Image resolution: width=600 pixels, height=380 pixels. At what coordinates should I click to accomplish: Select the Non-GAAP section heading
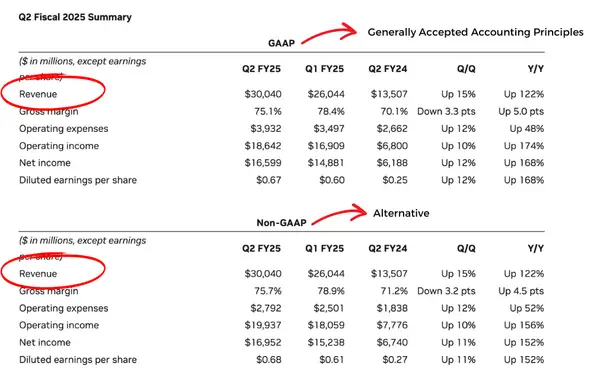tap(281, 223)
